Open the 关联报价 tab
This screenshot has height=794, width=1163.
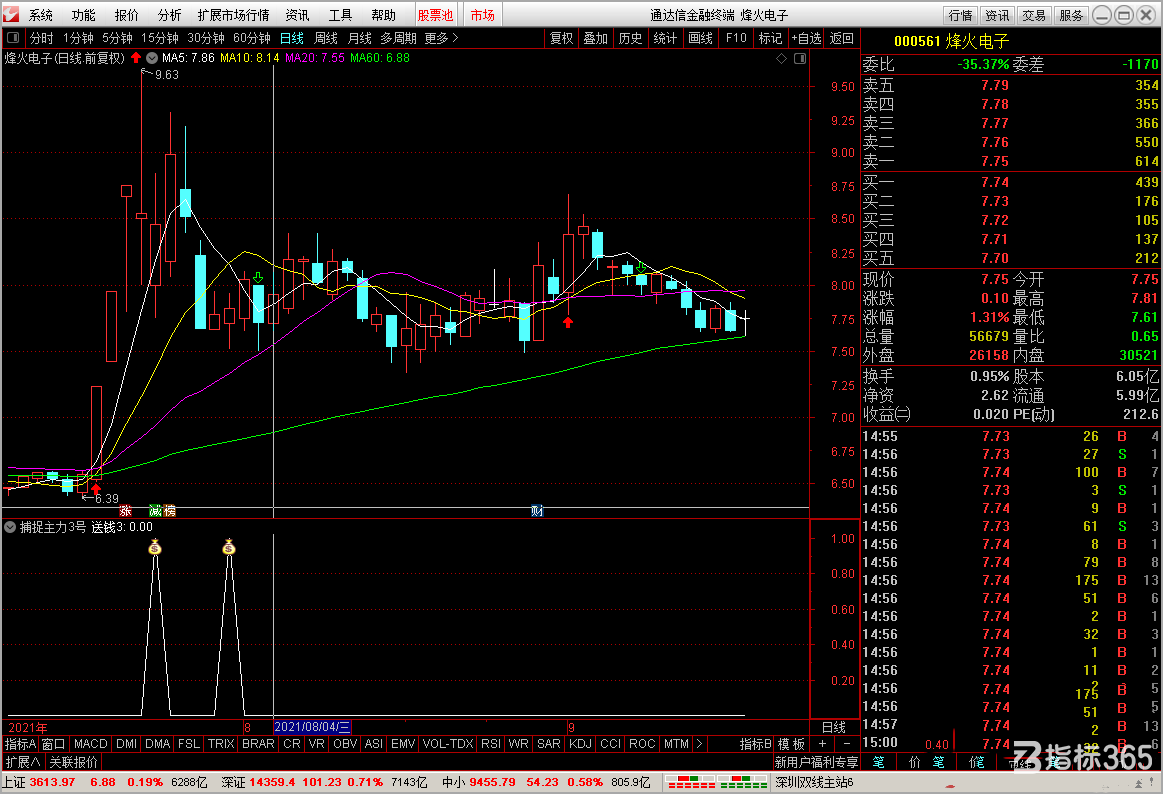(x=73, y=762)
